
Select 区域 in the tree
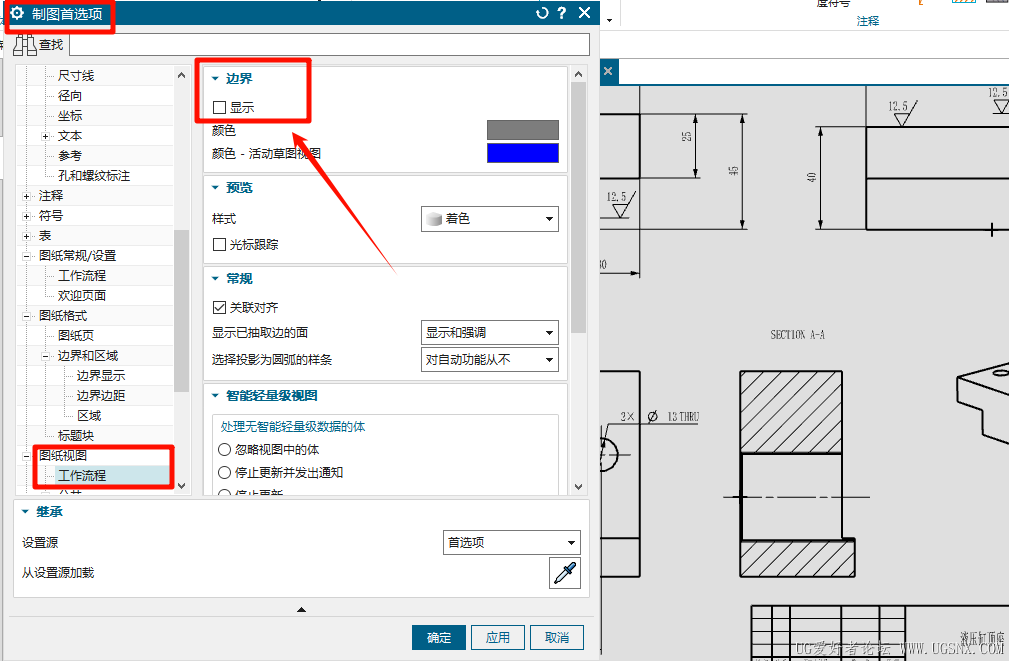89,415
